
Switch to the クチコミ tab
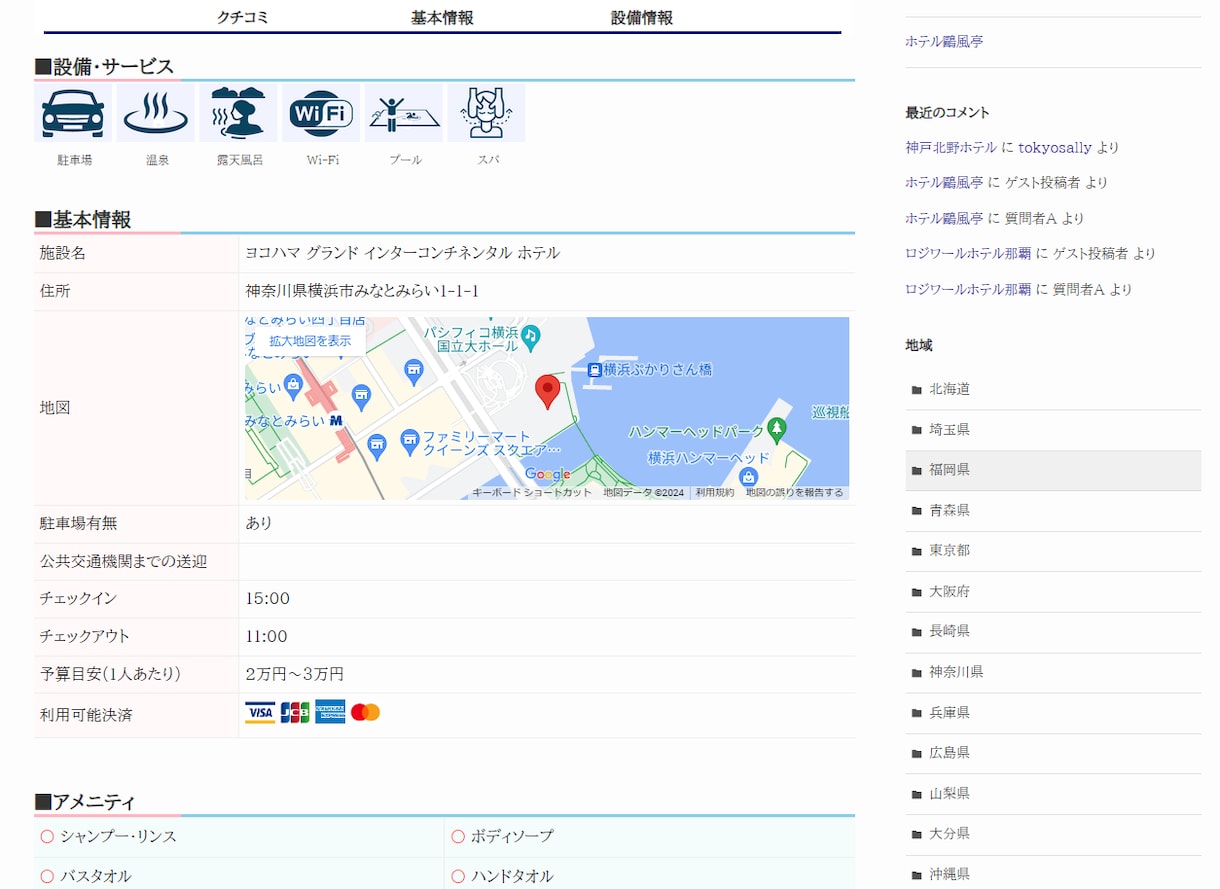(243, 17)
